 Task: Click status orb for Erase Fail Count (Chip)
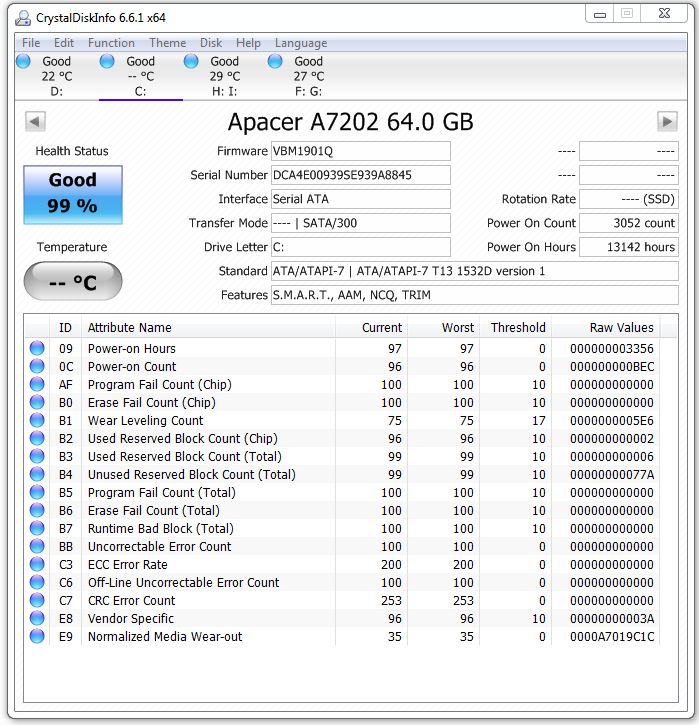pyautogui.click(x=37, y=402)
